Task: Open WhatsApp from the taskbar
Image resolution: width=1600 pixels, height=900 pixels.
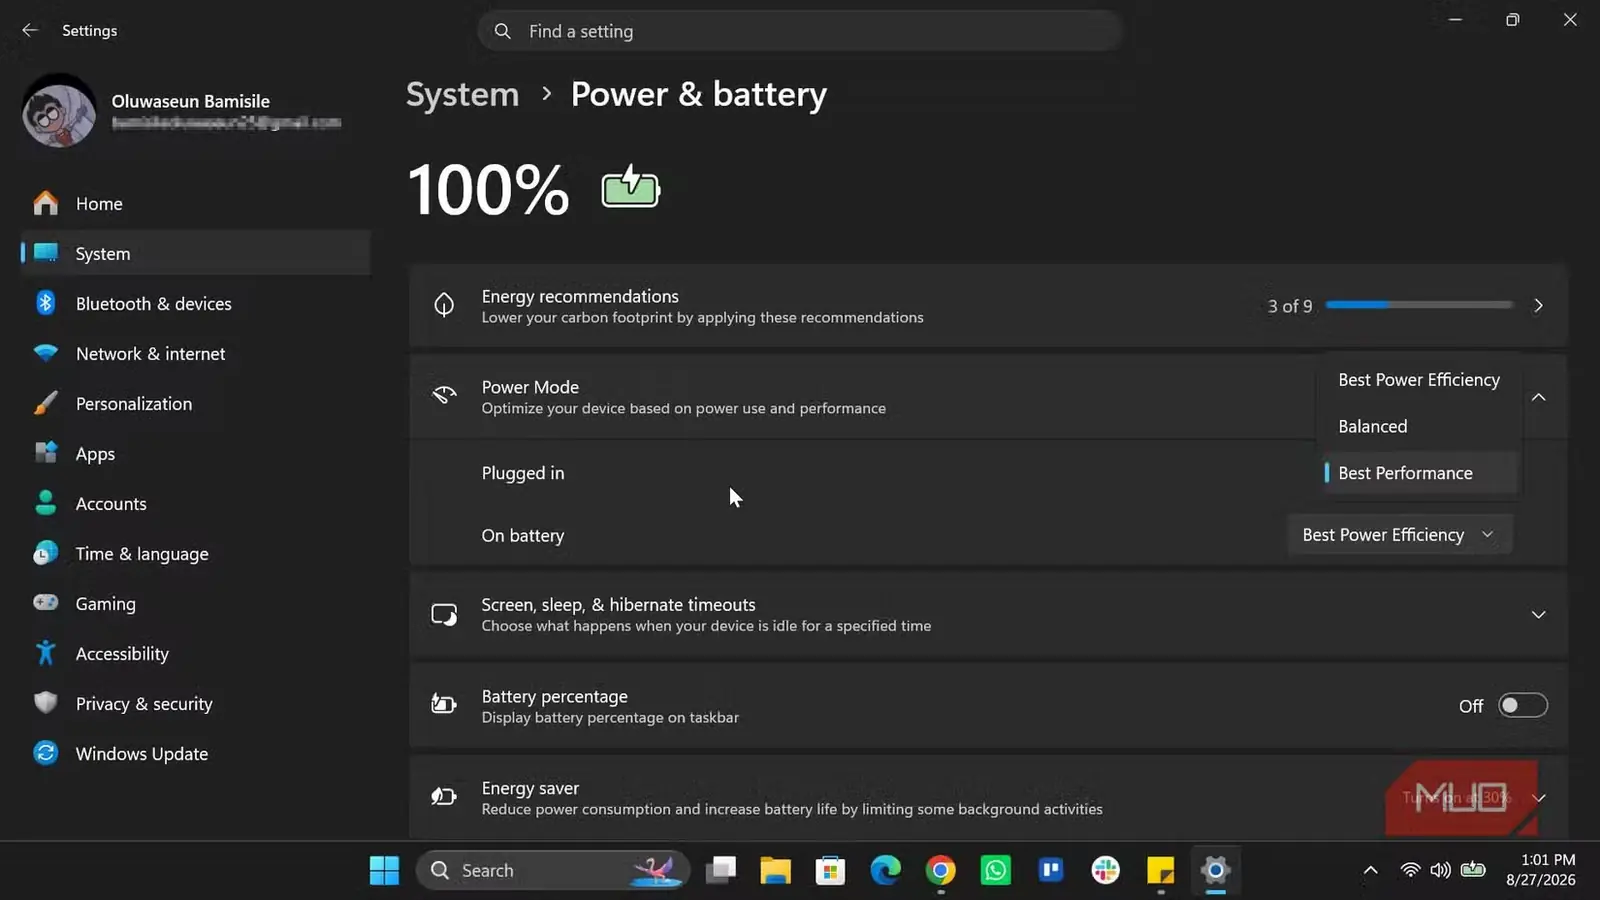Action: (996, 870)
